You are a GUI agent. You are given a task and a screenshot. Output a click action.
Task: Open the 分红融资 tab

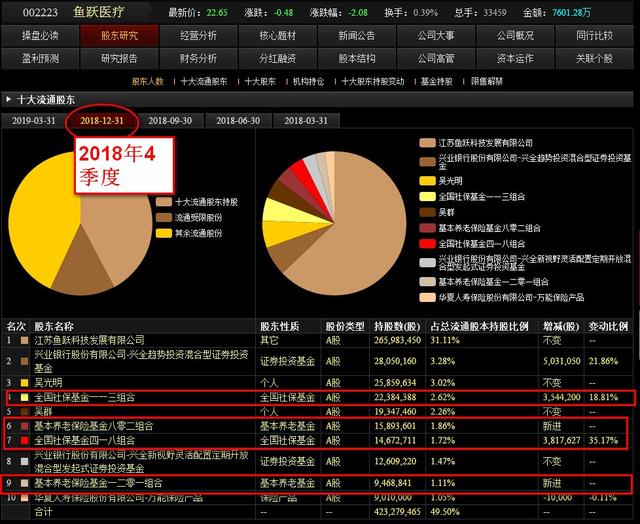tap(278, 58)
